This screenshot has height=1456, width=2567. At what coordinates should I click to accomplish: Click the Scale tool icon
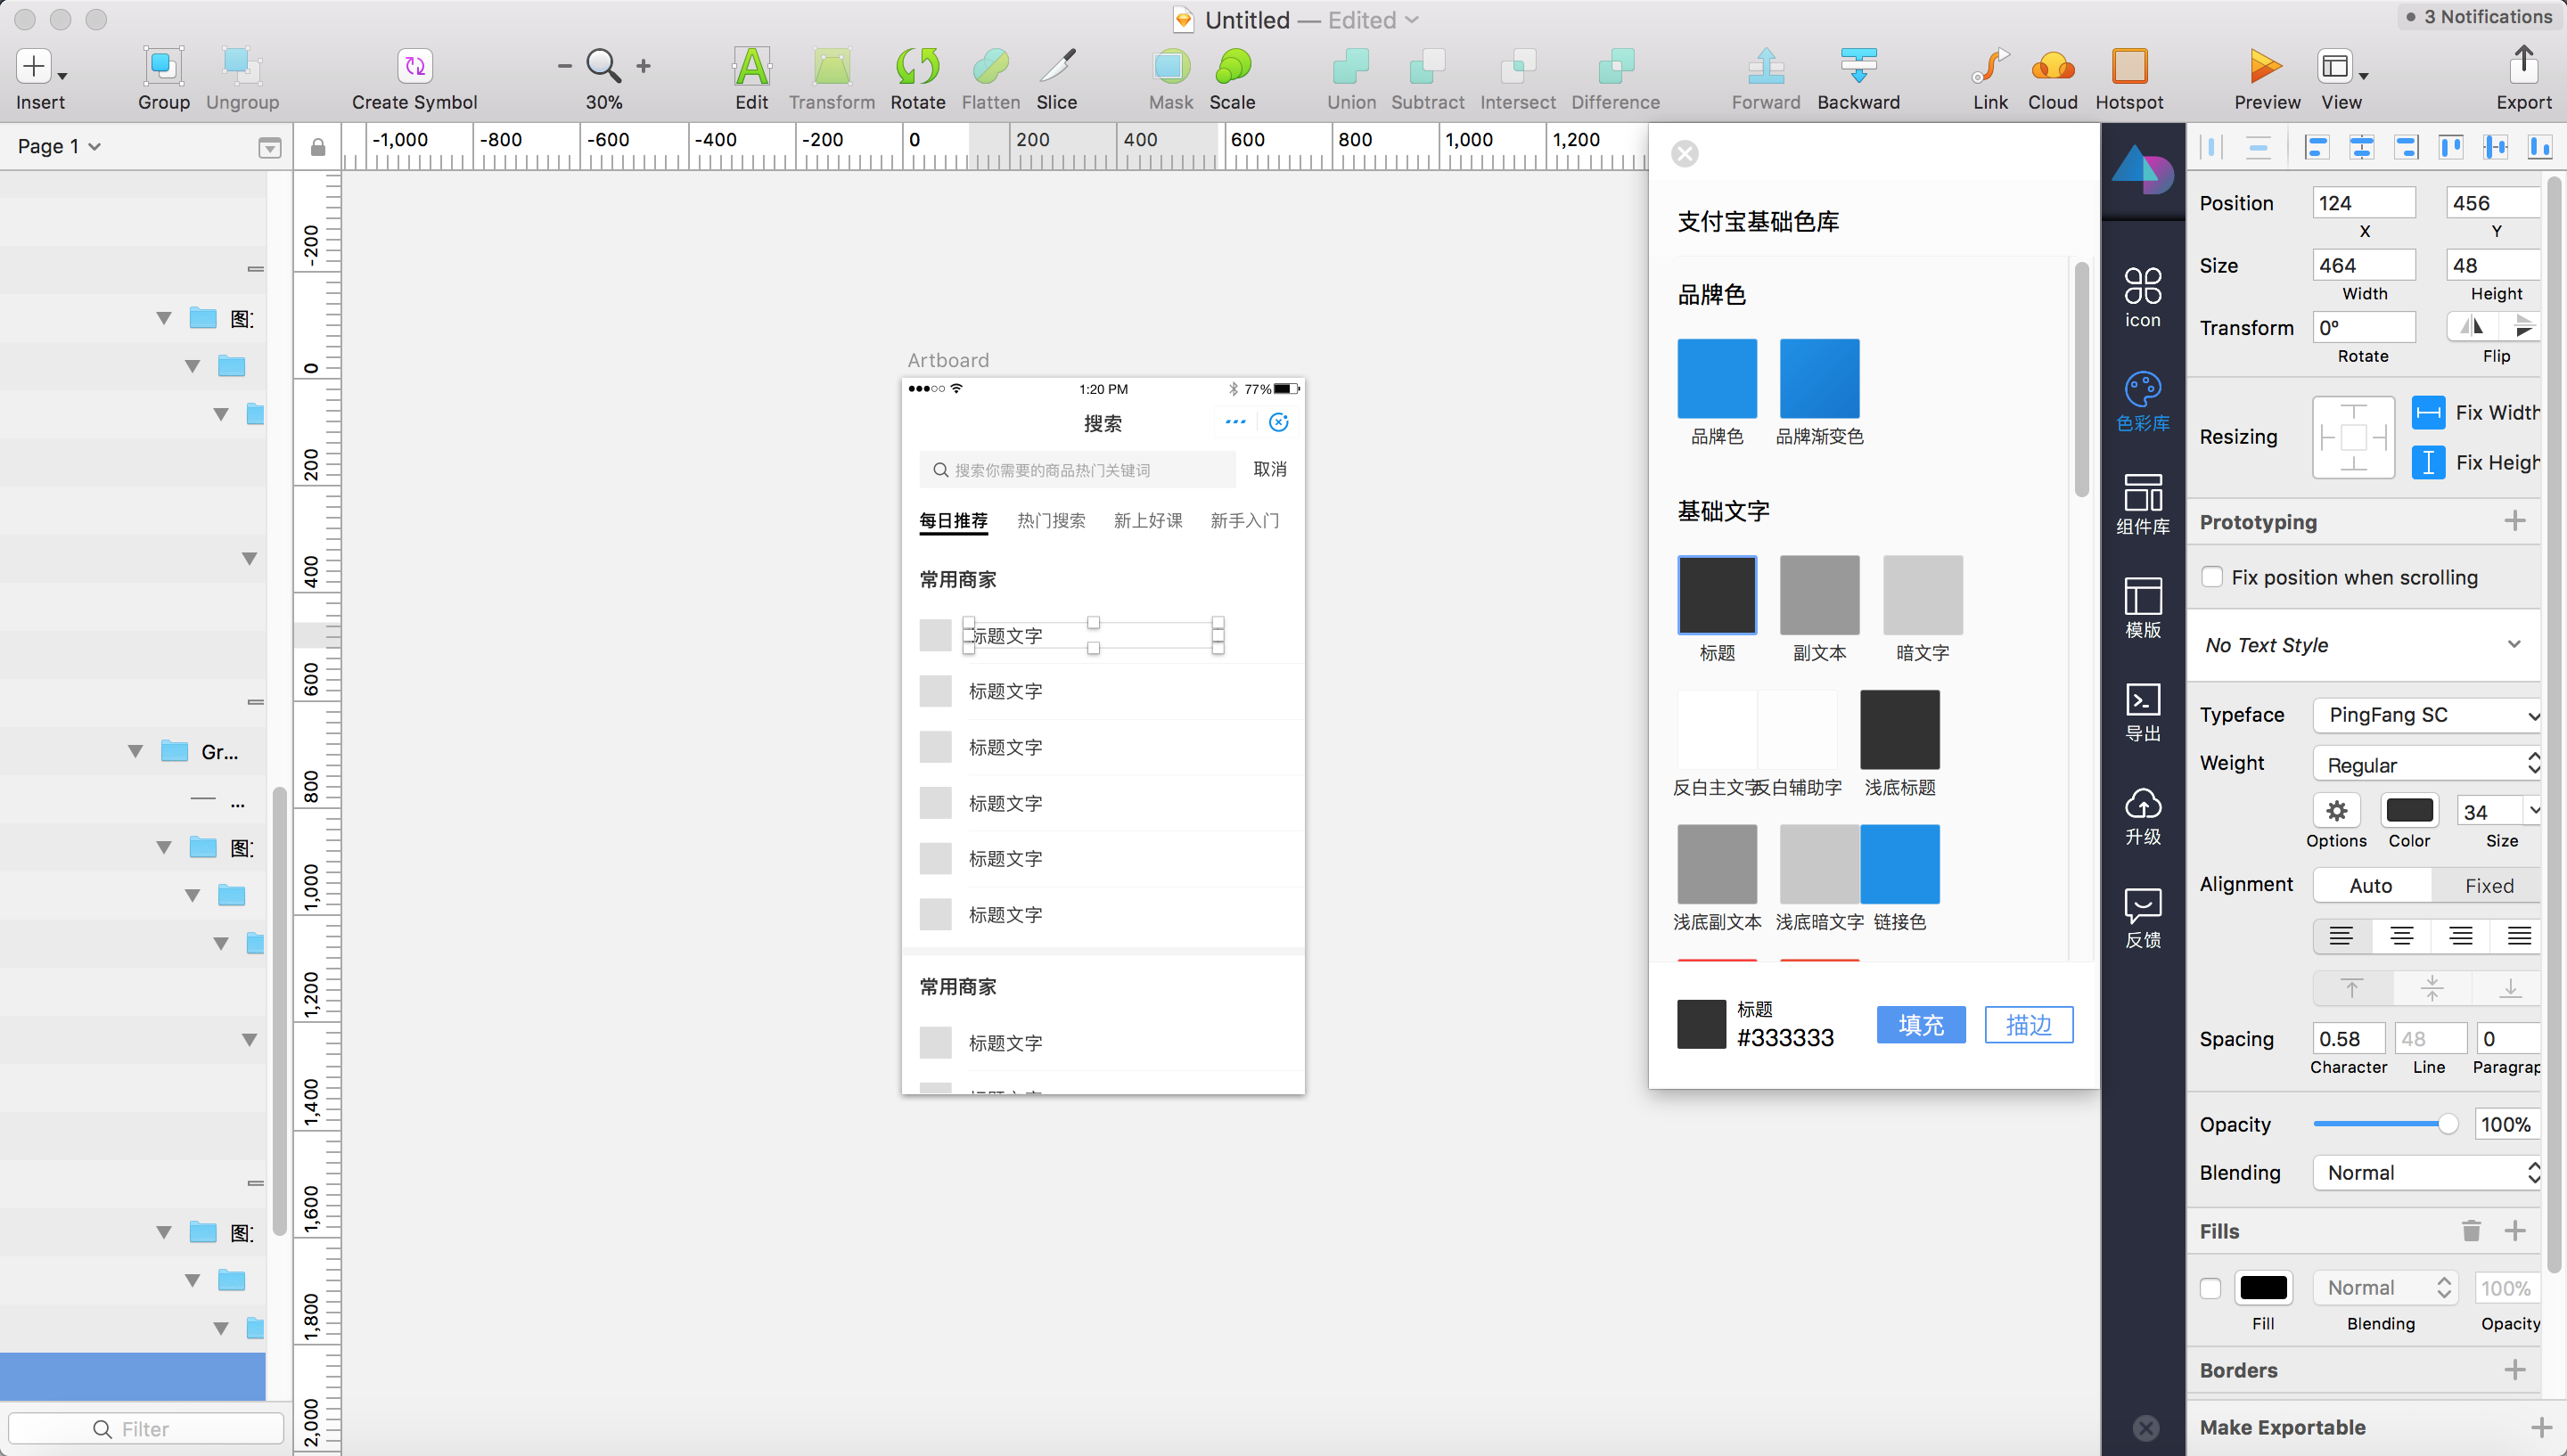[1232, 68]
